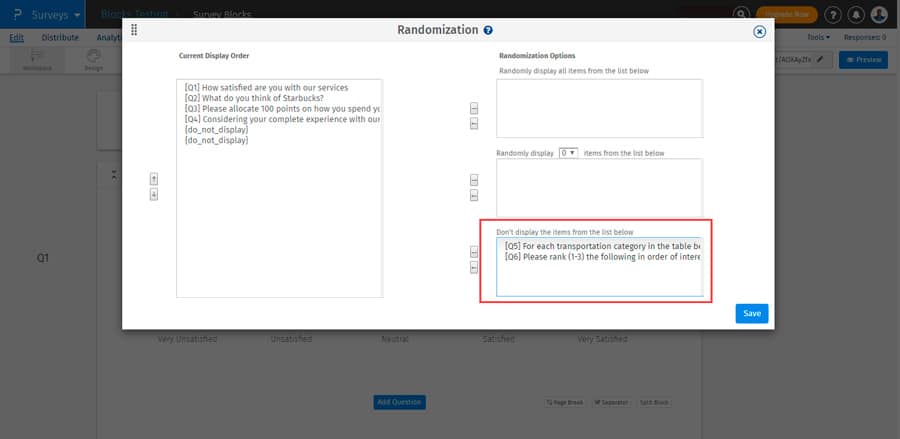Move selected question up with up arrow
The image size is (900, 439).
(154, 179)
